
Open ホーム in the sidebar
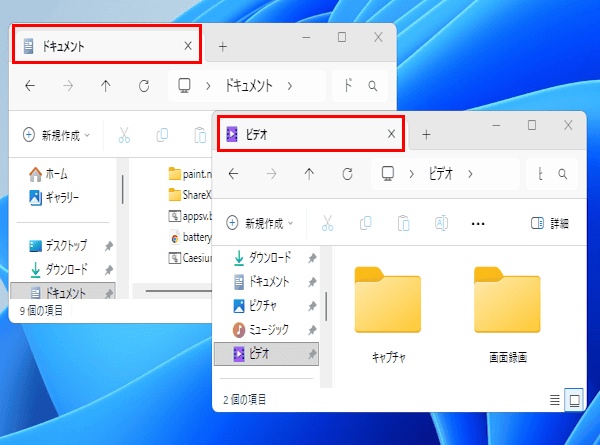point(49,174)
